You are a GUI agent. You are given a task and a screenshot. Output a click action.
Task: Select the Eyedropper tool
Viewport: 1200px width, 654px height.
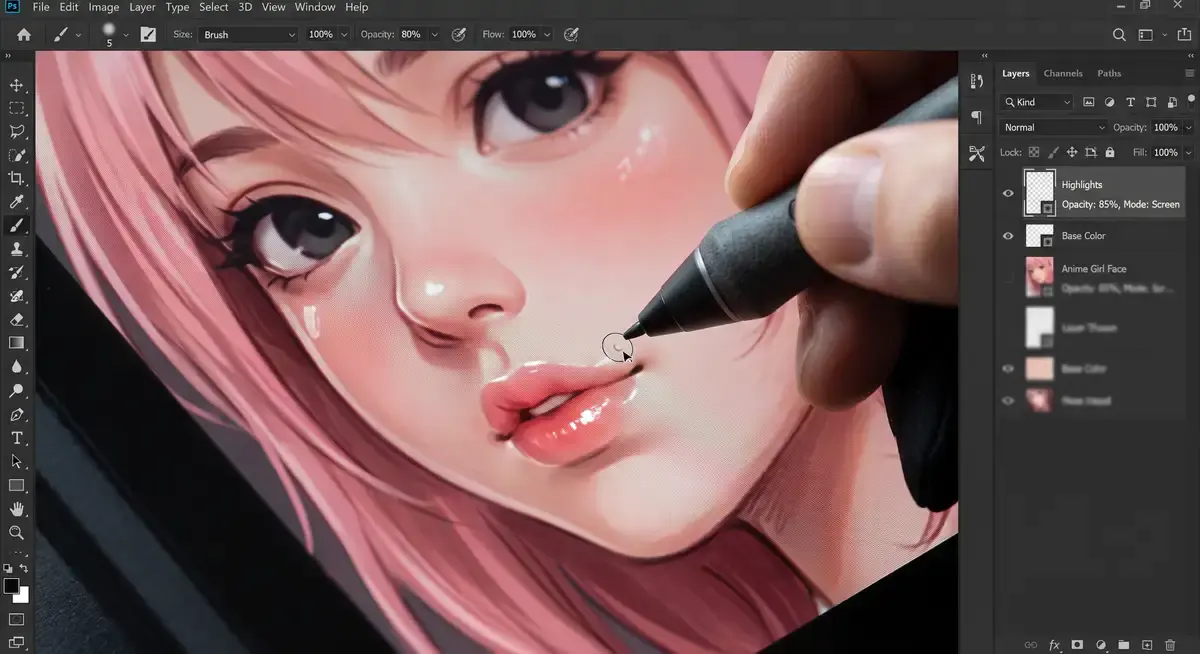pyautogui.click(x=17, y=202)
